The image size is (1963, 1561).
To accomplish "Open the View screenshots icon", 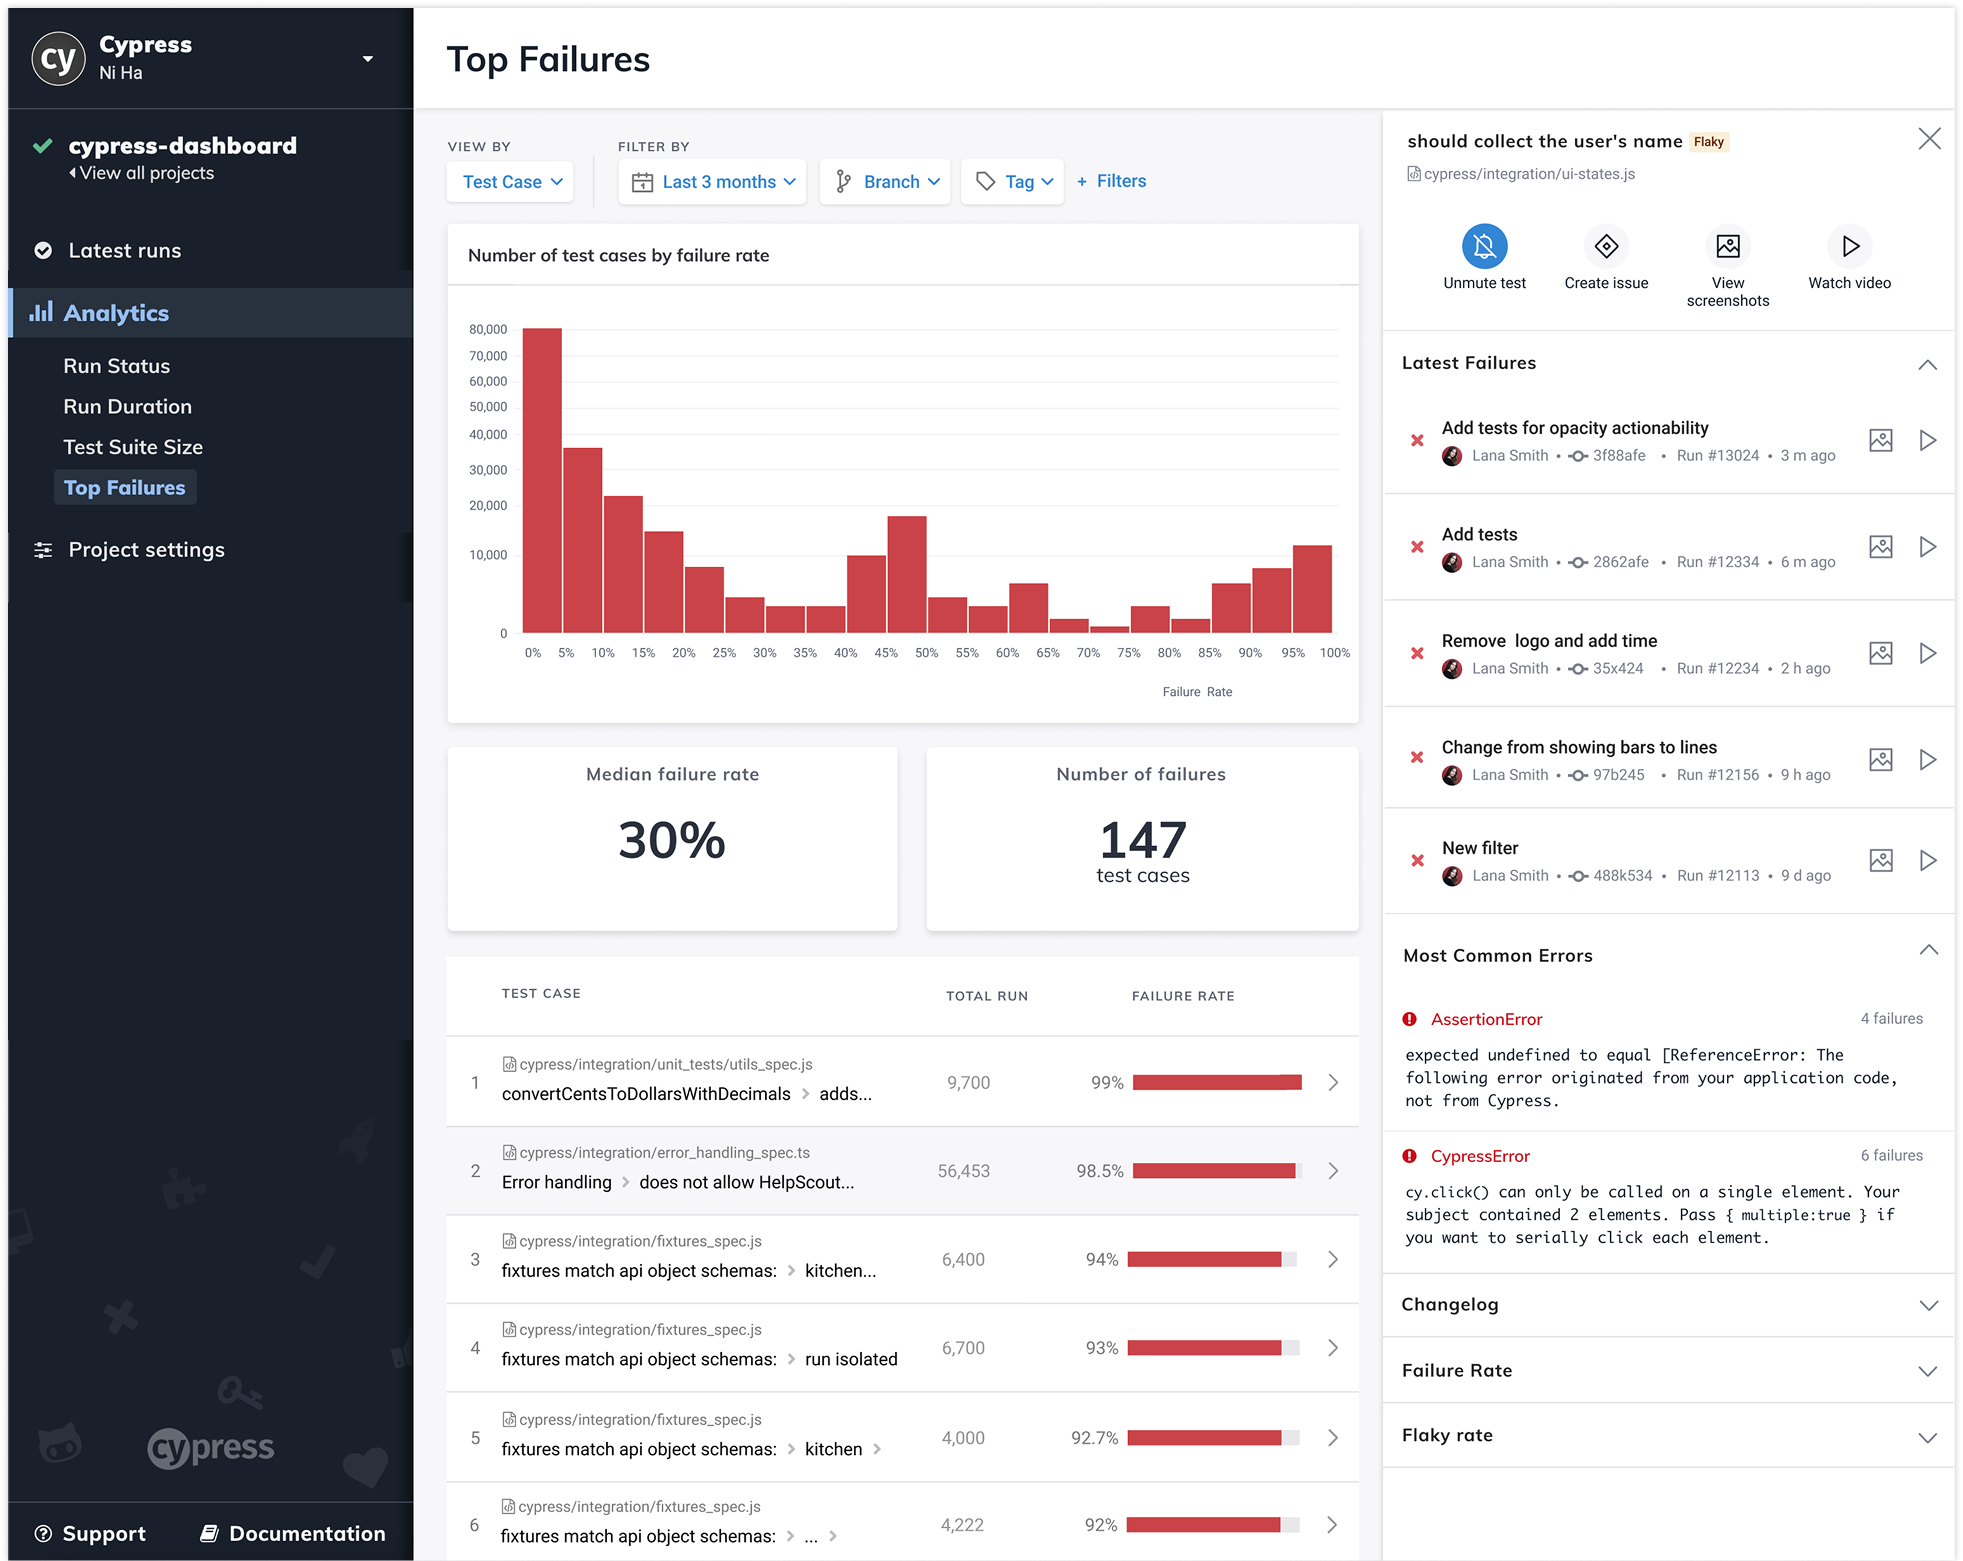I will (x=1727, y=246).
